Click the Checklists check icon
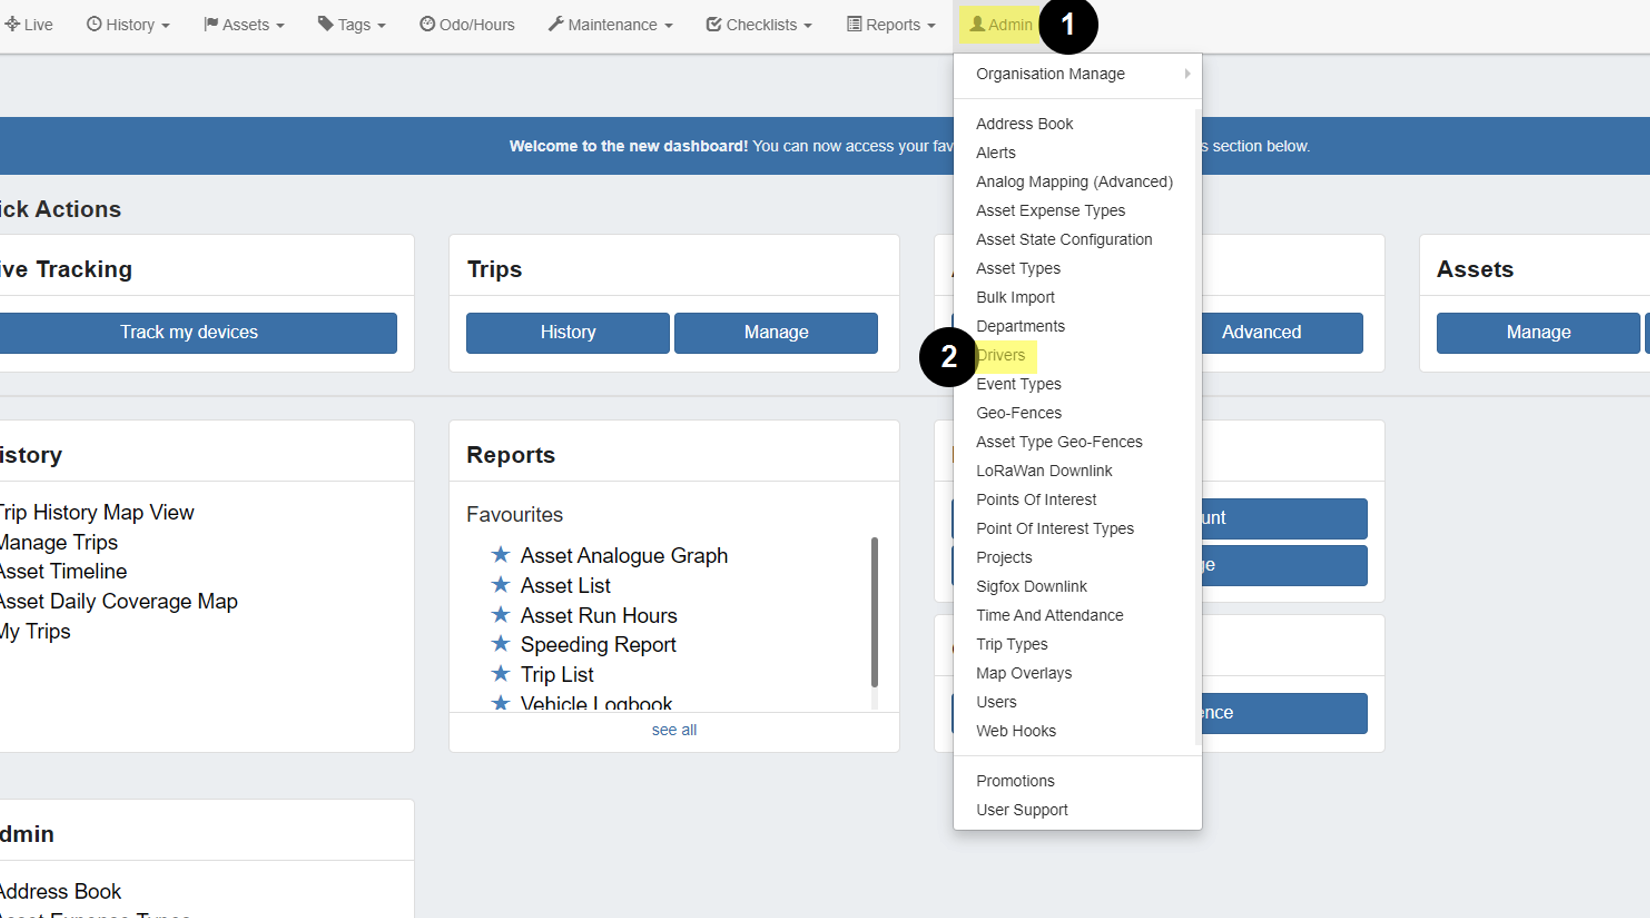Viewport: 1650px width, 918px height. 714,24
